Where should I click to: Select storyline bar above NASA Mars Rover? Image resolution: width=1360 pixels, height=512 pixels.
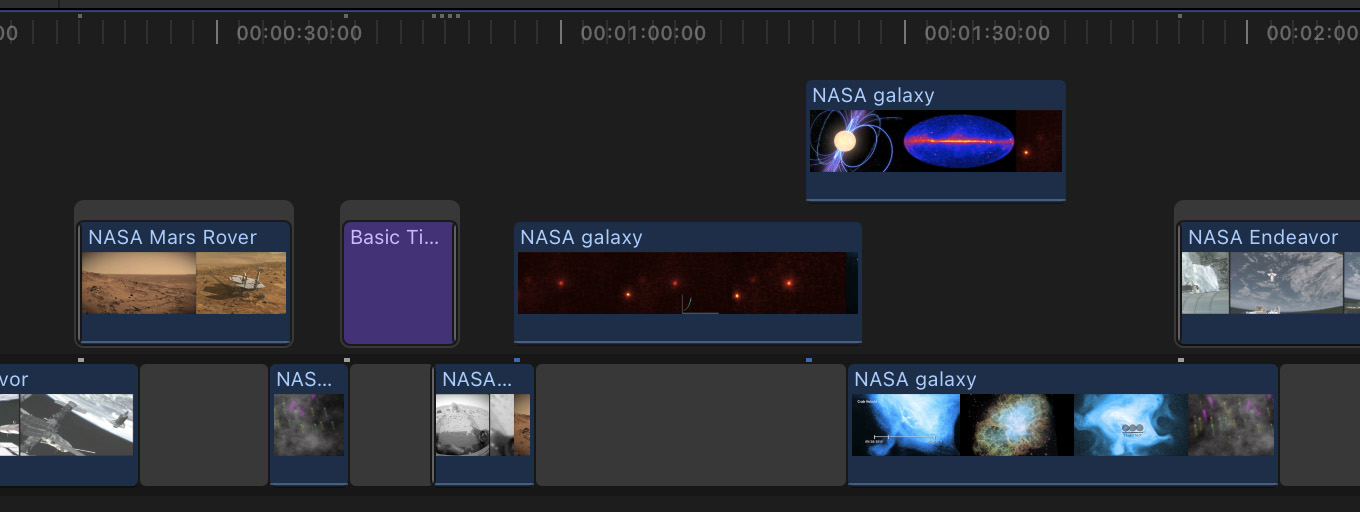click(x=184, y=210)
